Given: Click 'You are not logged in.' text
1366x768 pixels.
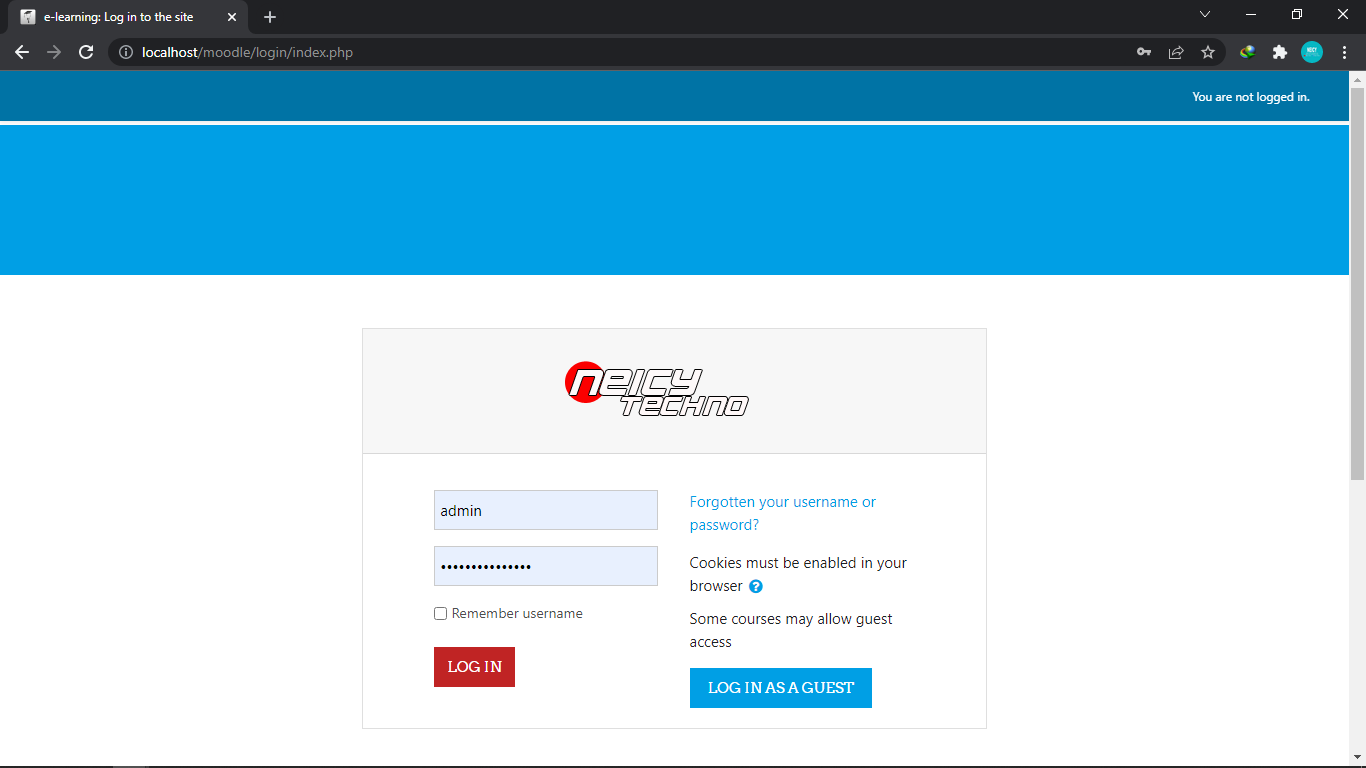Looking at the screenshot, I should pyautogui.click(x=1251, y=97).
